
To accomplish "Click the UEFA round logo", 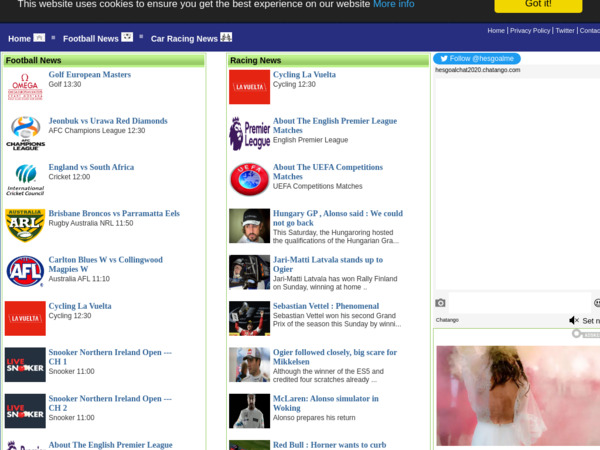I will (249, 179).
